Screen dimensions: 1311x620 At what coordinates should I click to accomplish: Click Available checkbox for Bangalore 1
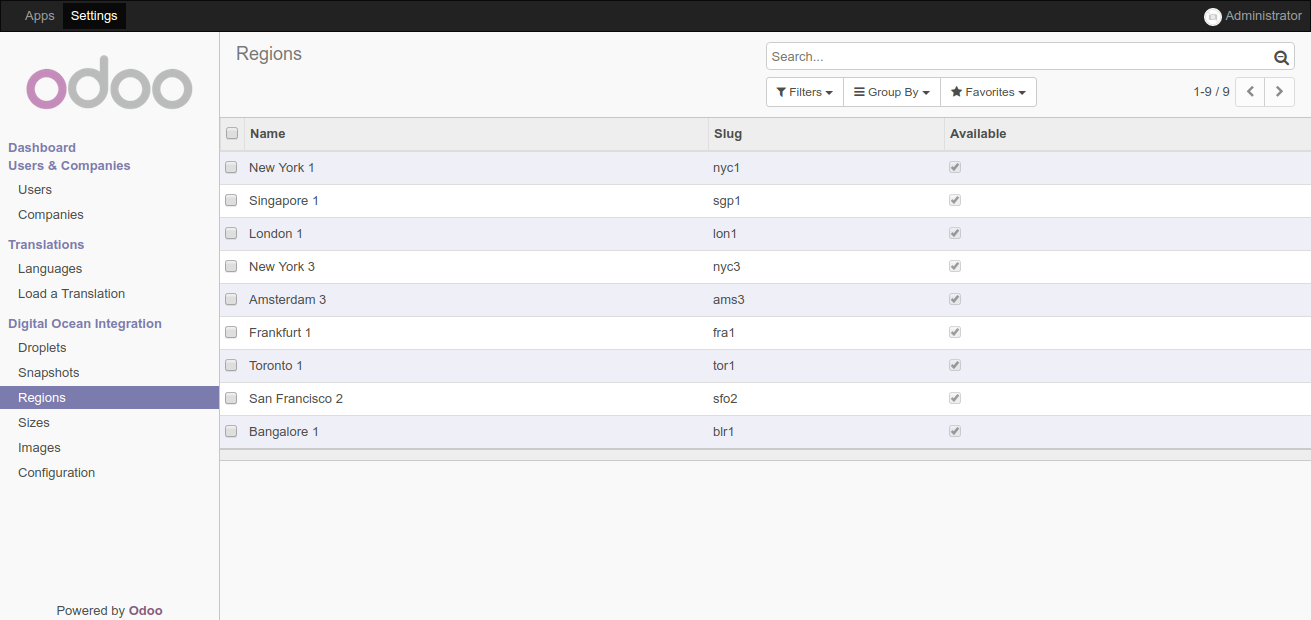[955, 431]
